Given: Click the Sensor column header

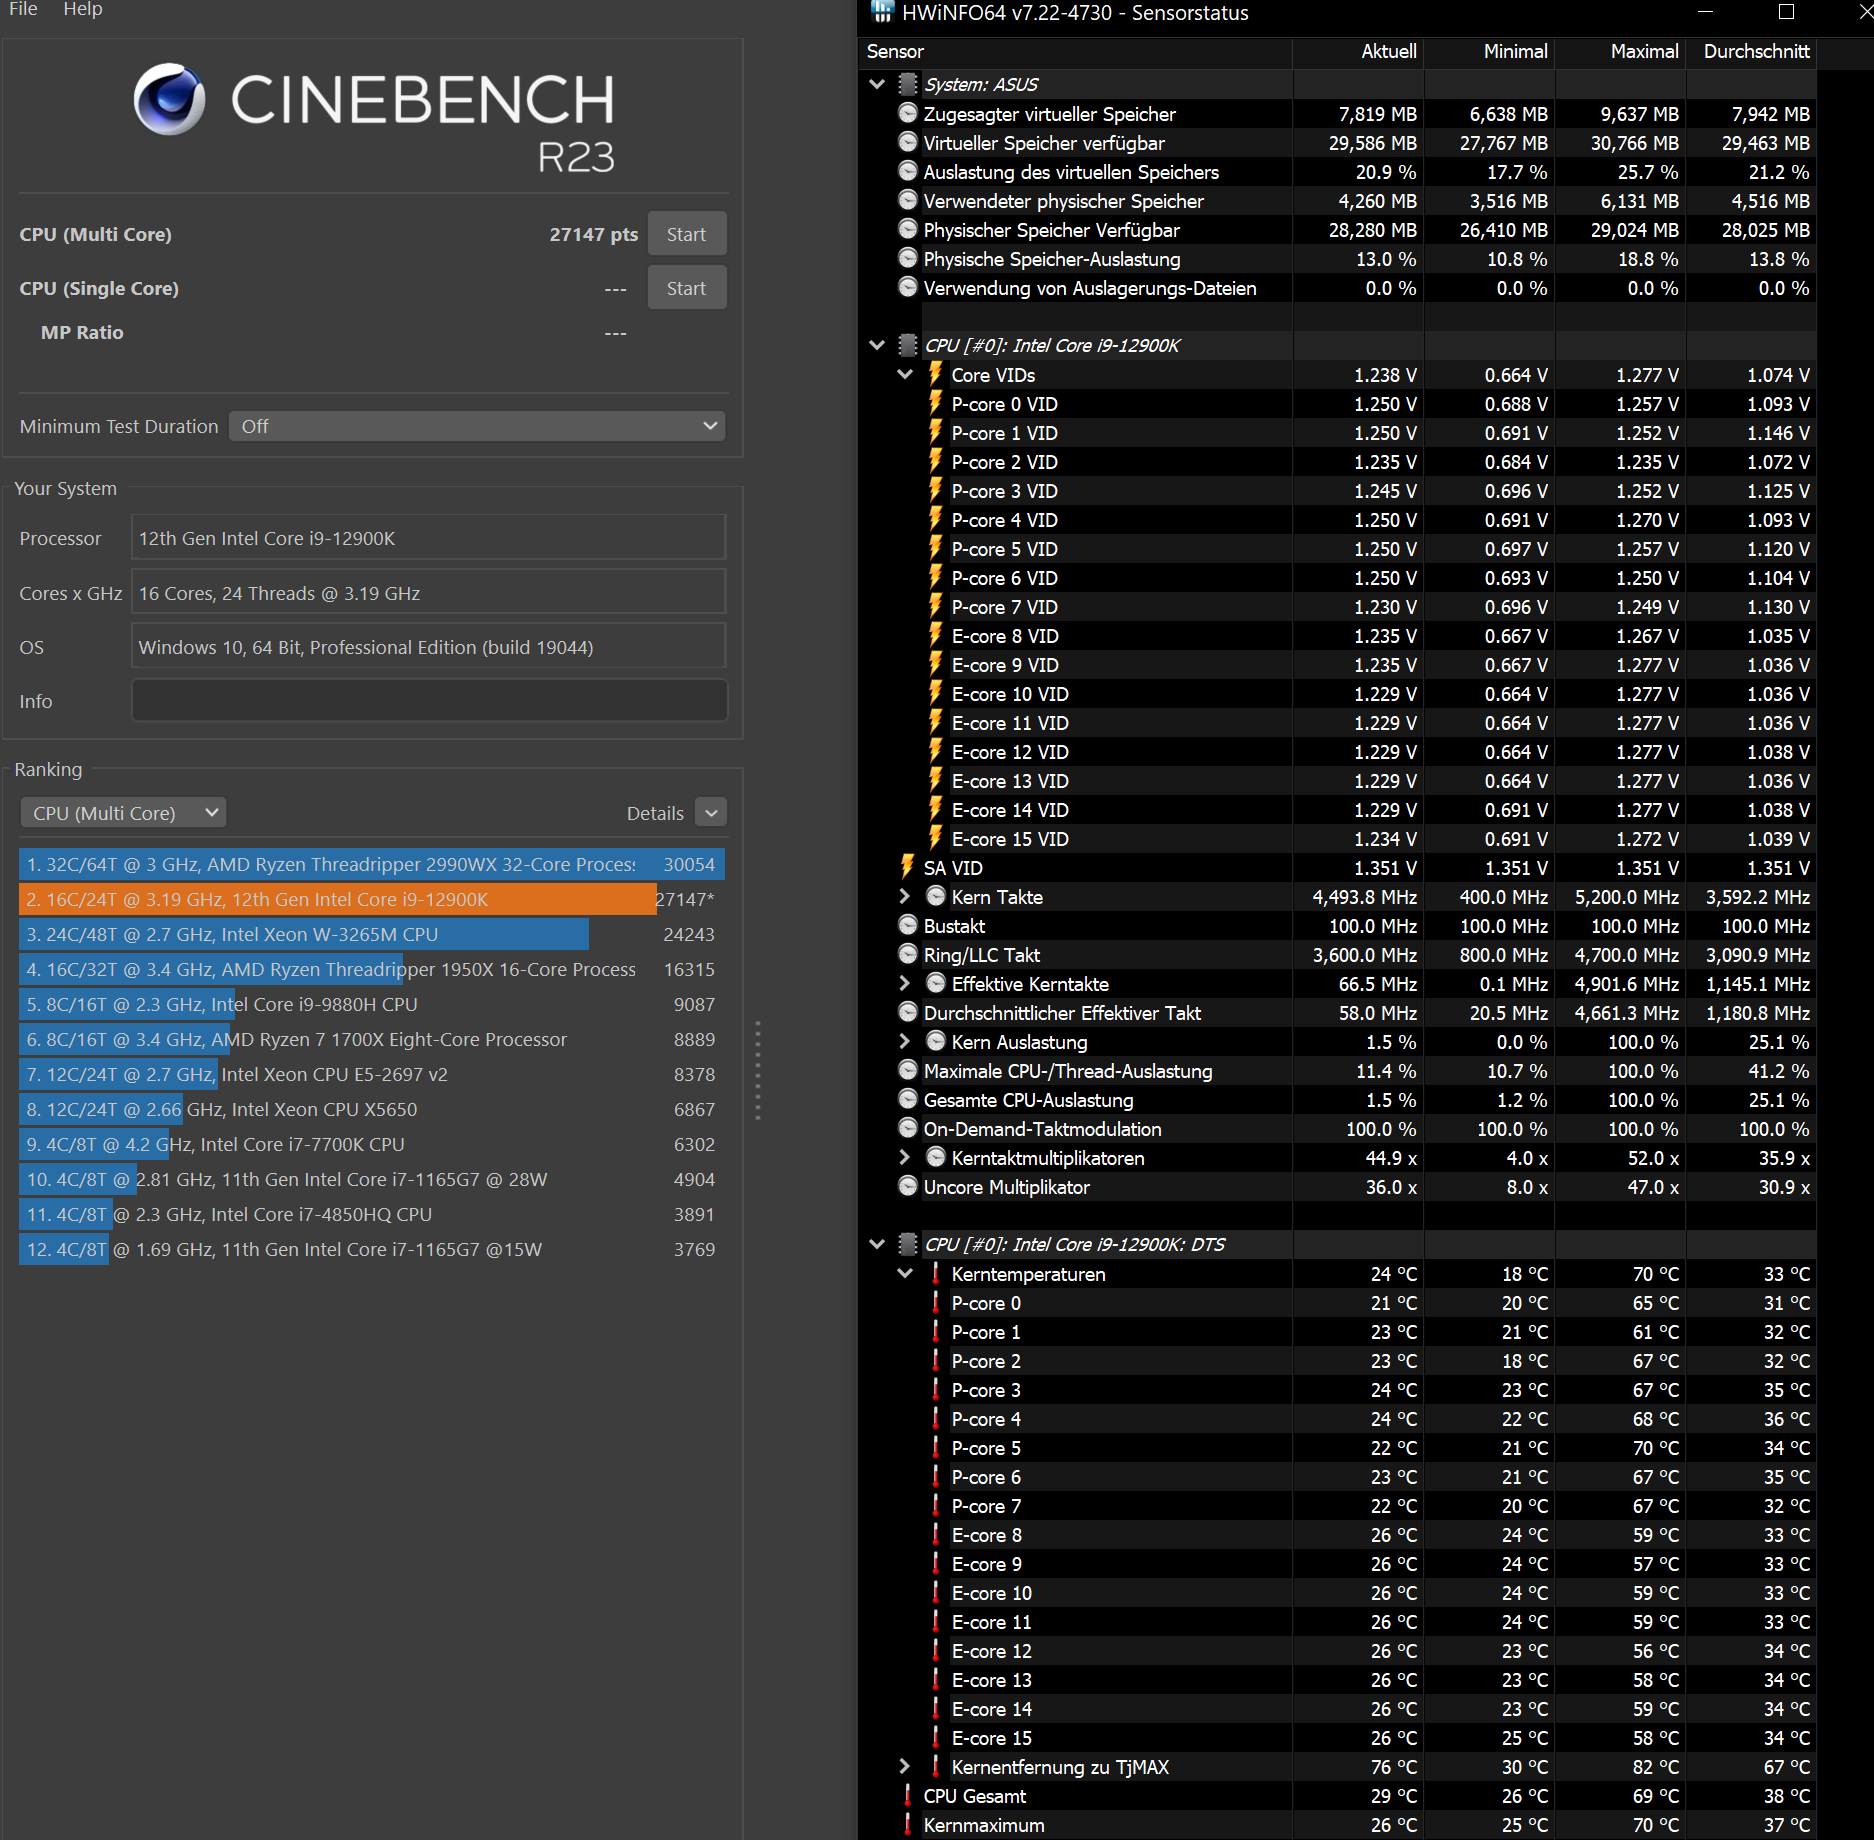Looking at the screenshot, I should (1075, 51).
